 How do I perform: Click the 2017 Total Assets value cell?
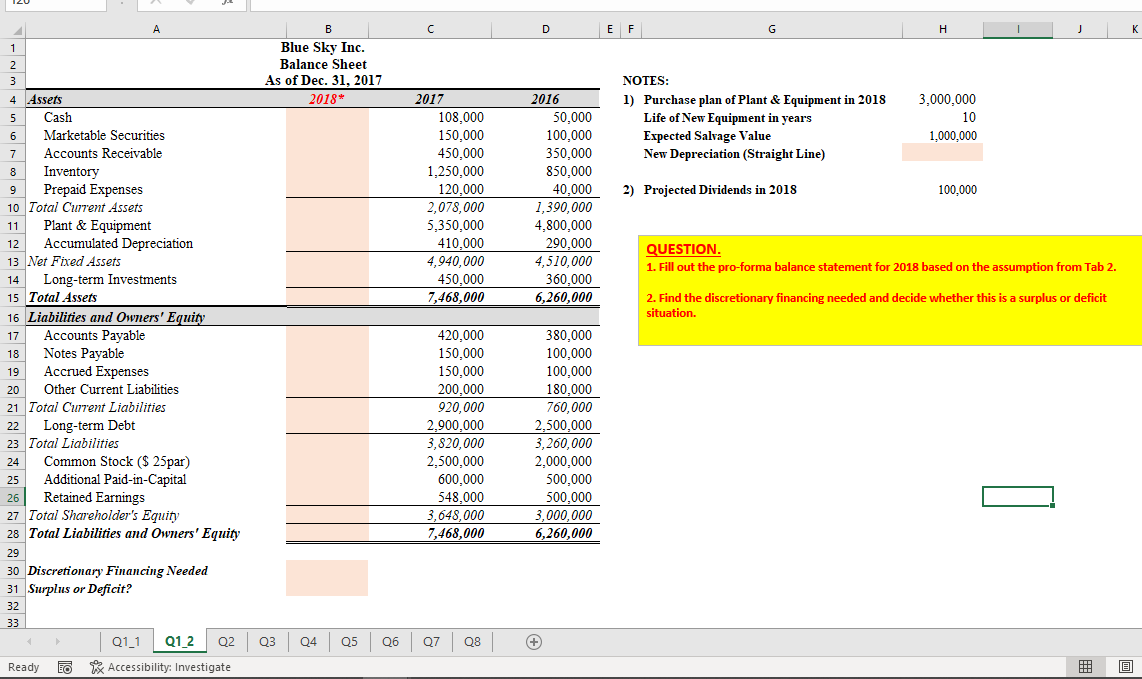click(x=430, y=297)
